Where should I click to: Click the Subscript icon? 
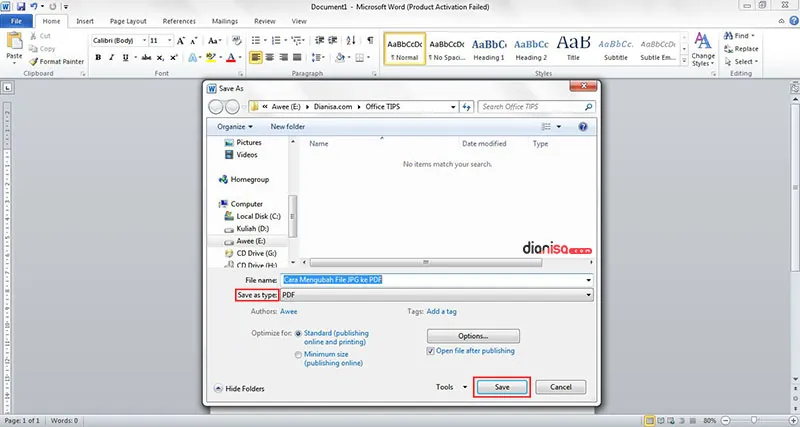(160, 58)
